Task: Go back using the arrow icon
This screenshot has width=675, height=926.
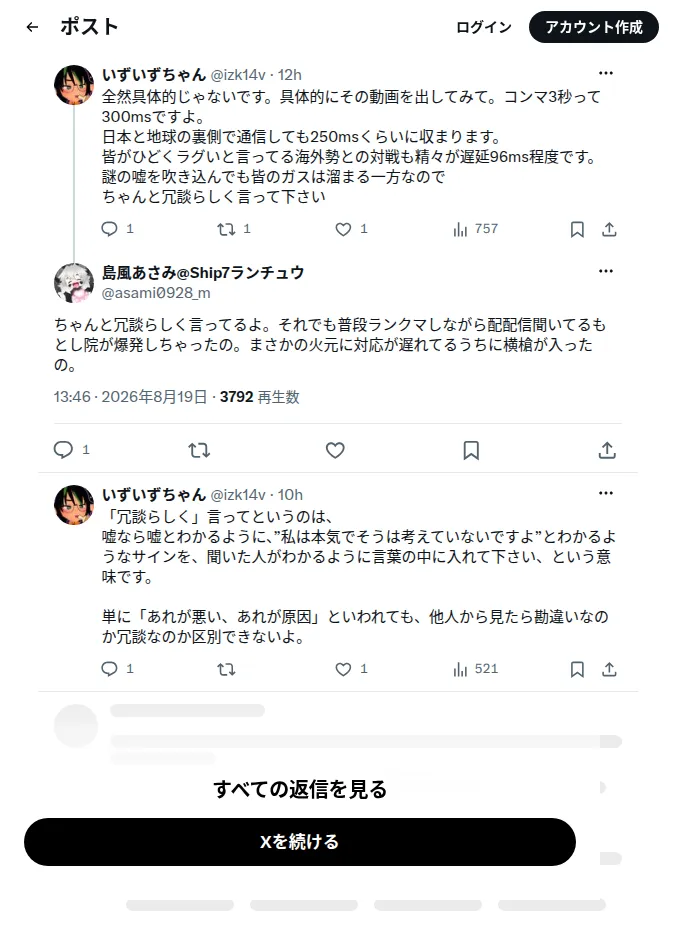Action: 32,27
